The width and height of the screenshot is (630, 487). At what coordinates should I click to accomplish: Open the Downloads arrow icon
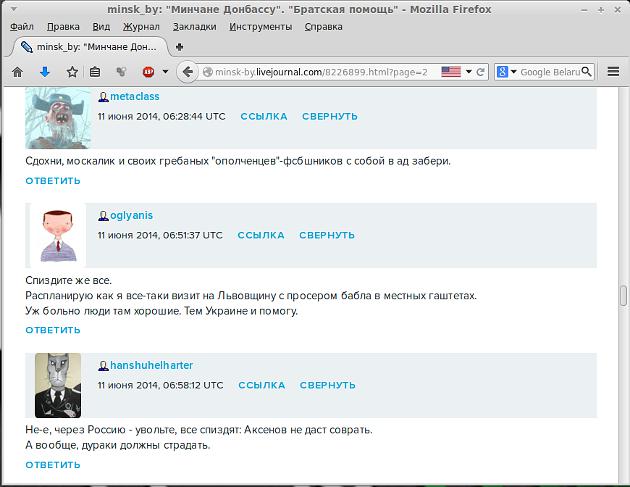click(44, 72)
